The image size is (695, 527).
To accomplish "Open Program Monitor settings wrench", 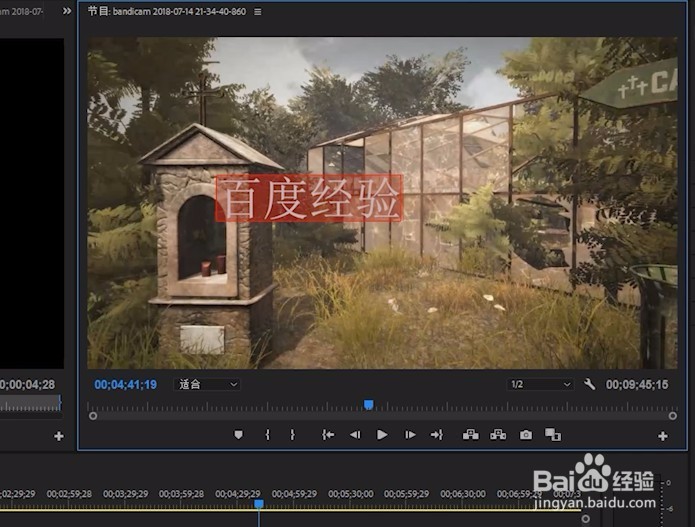I will pos(589,384).
